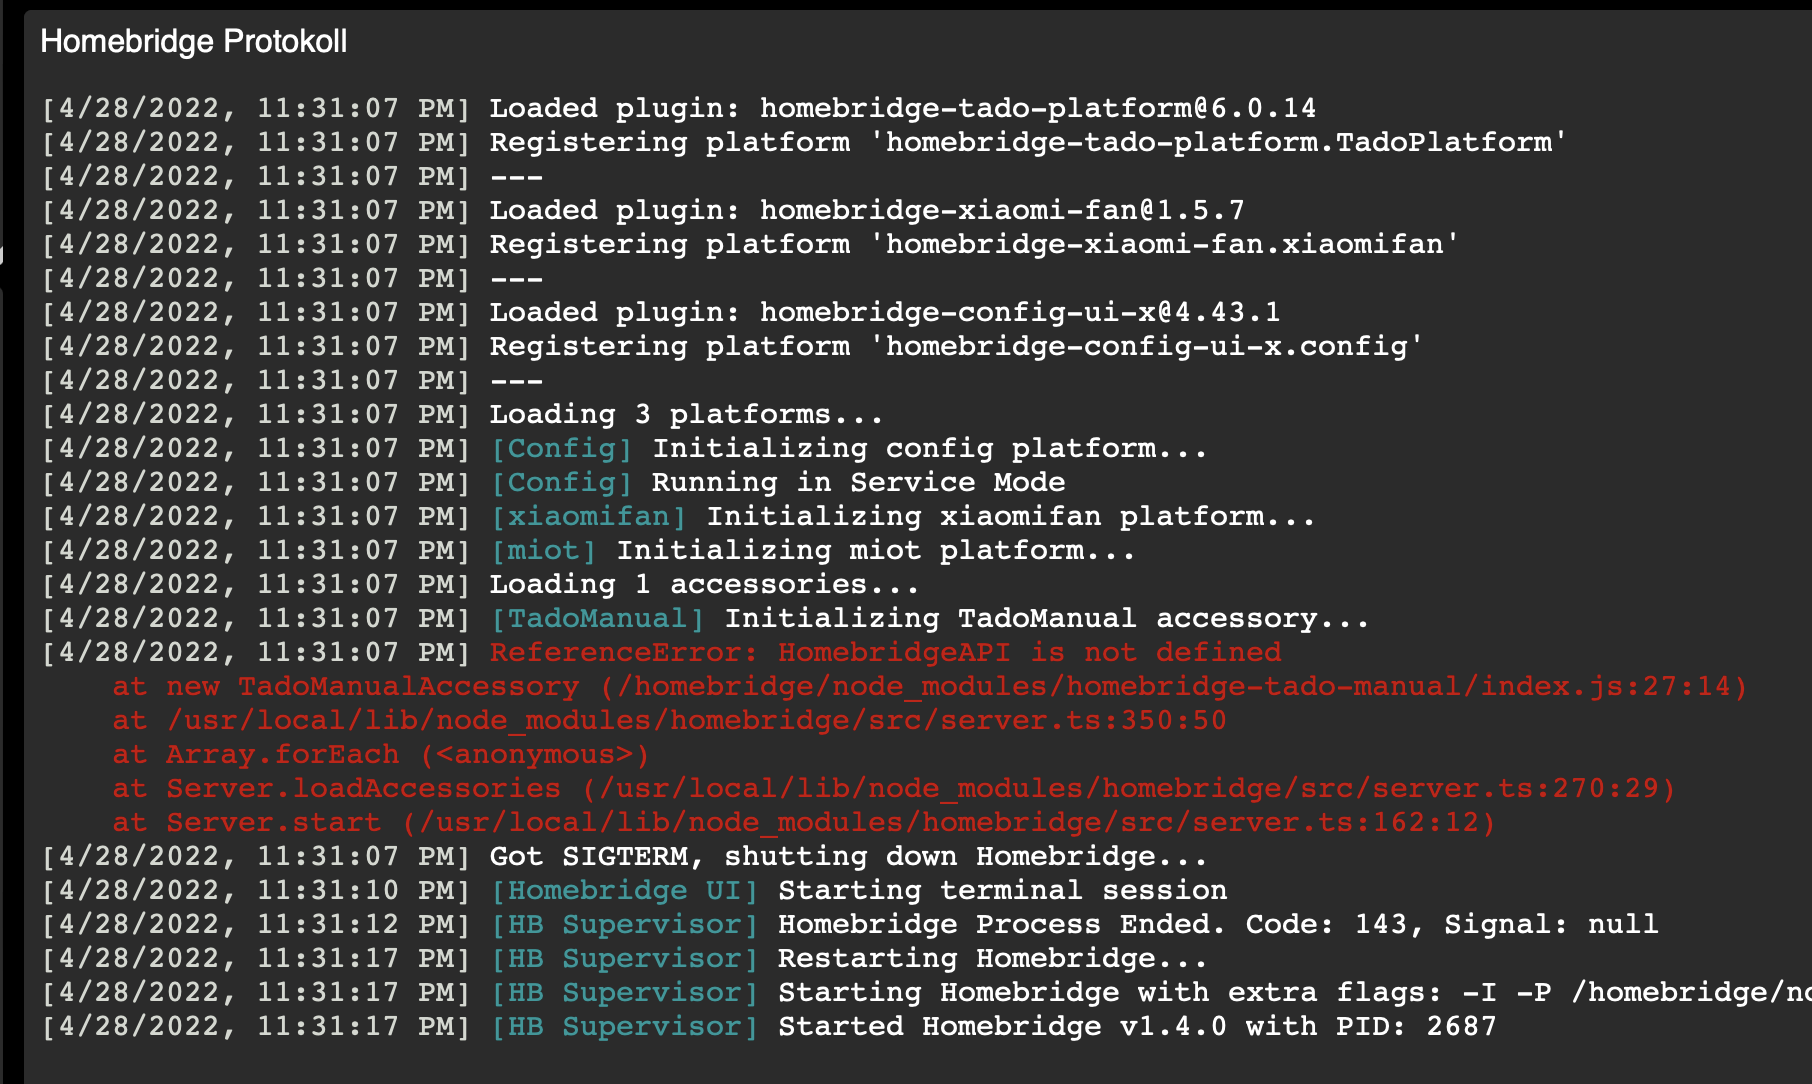
Task: Click the [Homebridge UI] log tag
Action: coord(624,890)
